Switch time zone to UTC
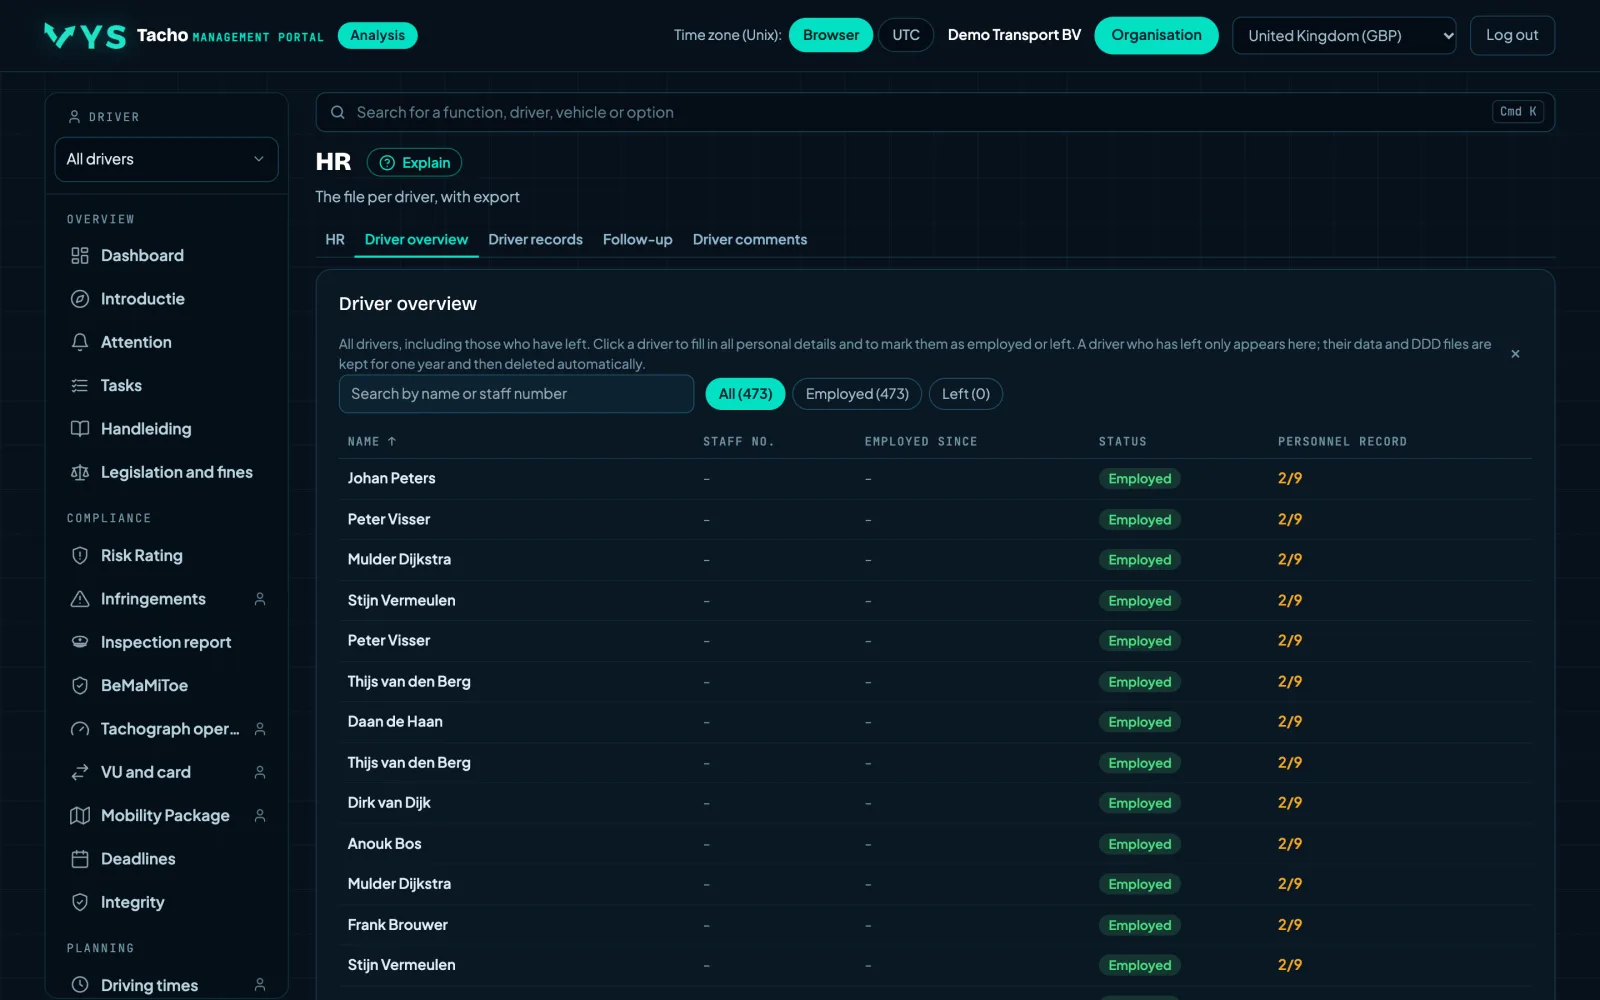The height and width of the screenshot is (1000, 1600). [x=906, y=35]
